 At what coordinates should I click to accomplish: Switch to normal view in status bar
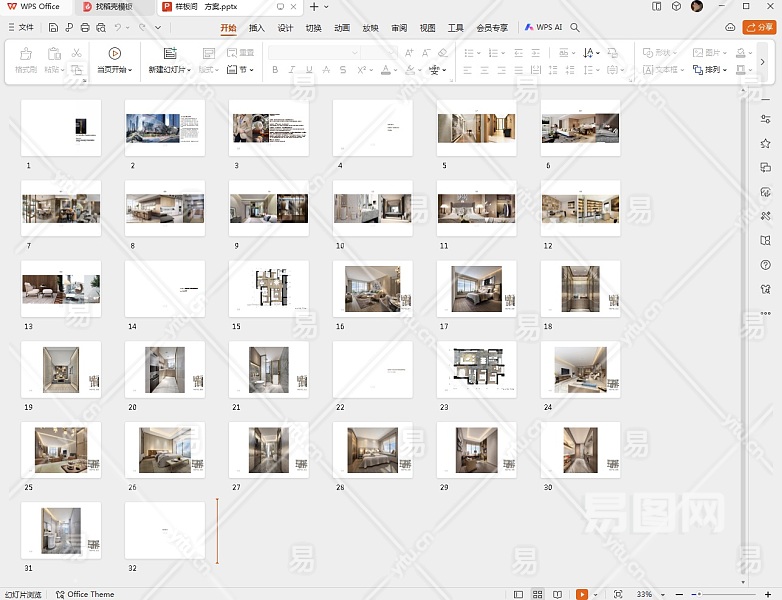tap(518, 594)
